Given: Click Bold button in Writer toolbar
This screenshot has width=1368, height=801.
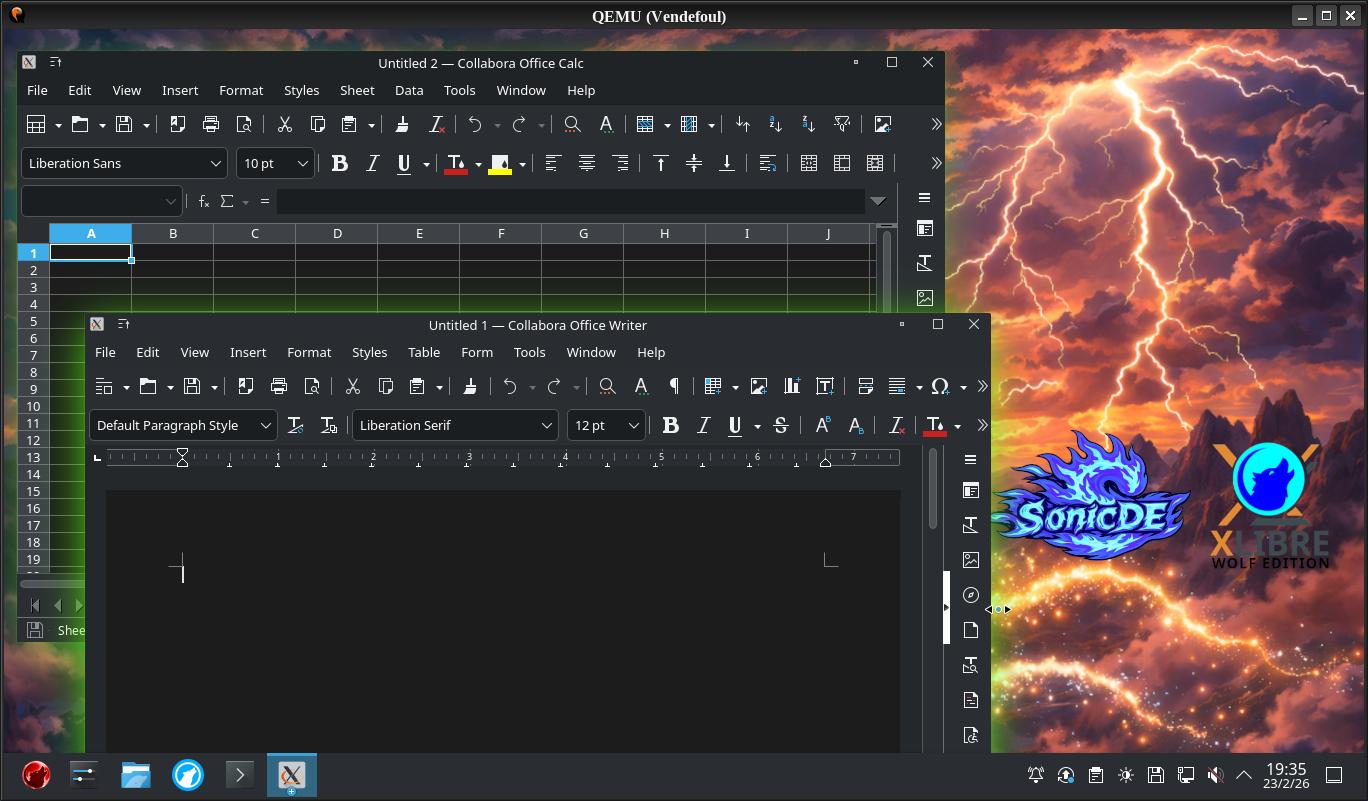Looking at the screenshot, I should (670, 425).
